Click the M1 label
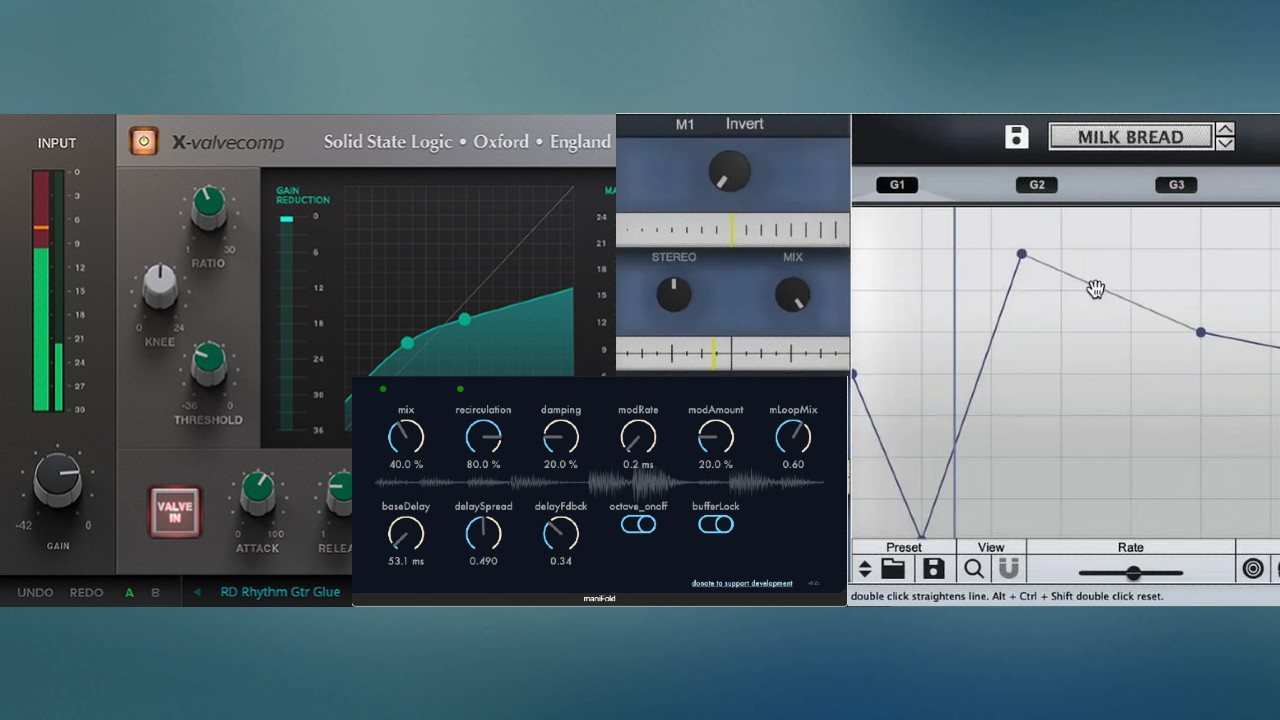Viewport: 1280px width, 720px height. click(684, 125)
